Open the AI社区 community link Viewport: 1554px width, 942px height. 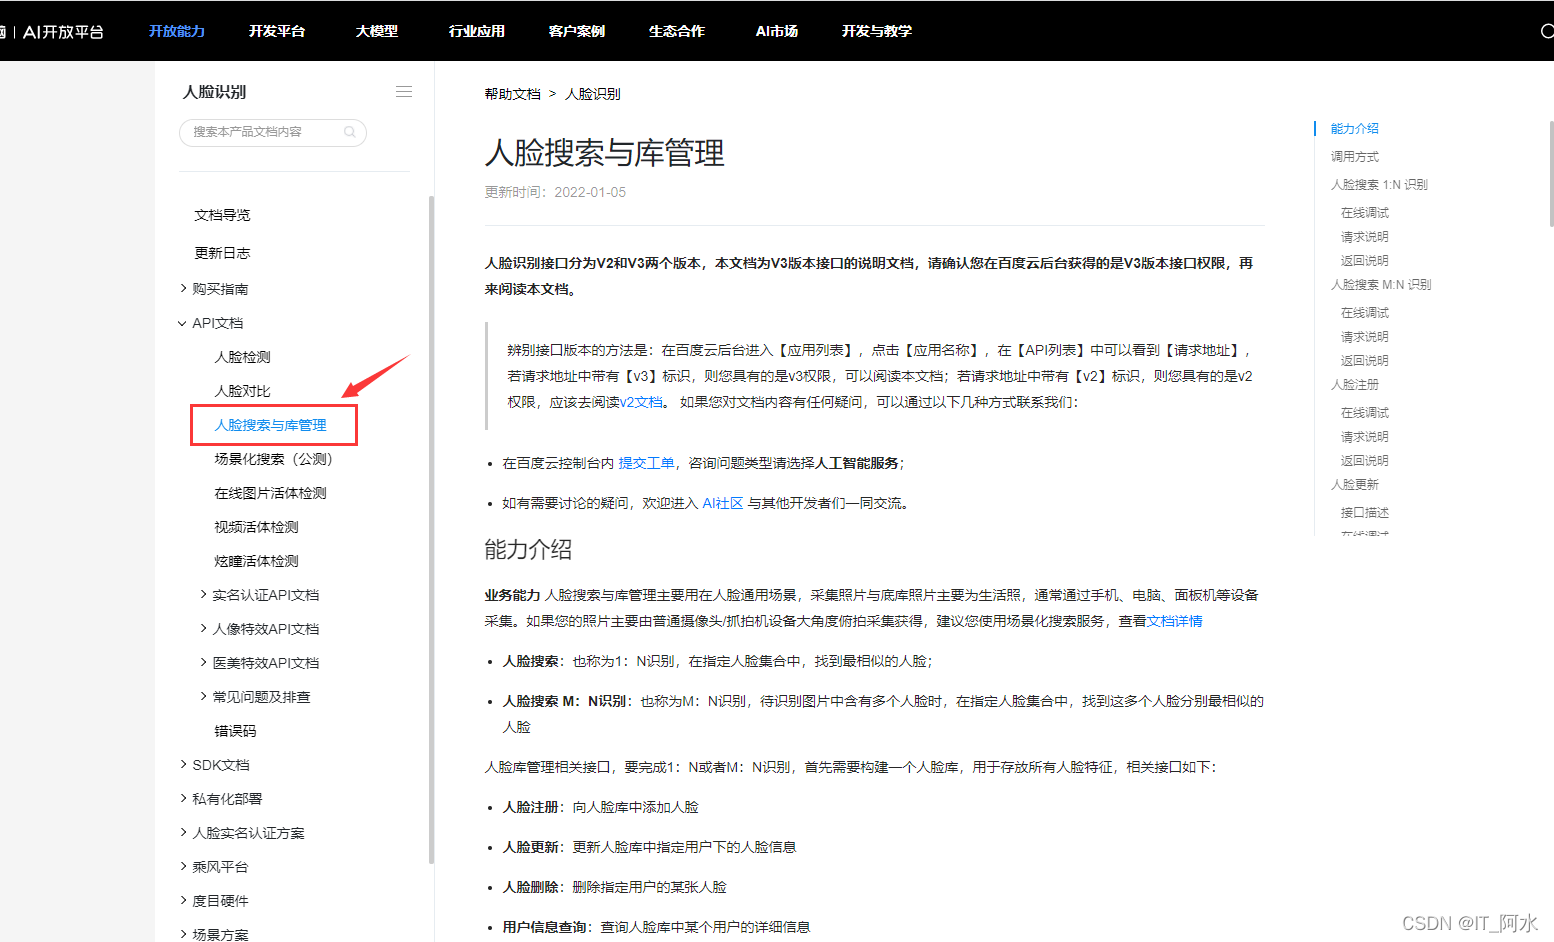coord(723,503)
